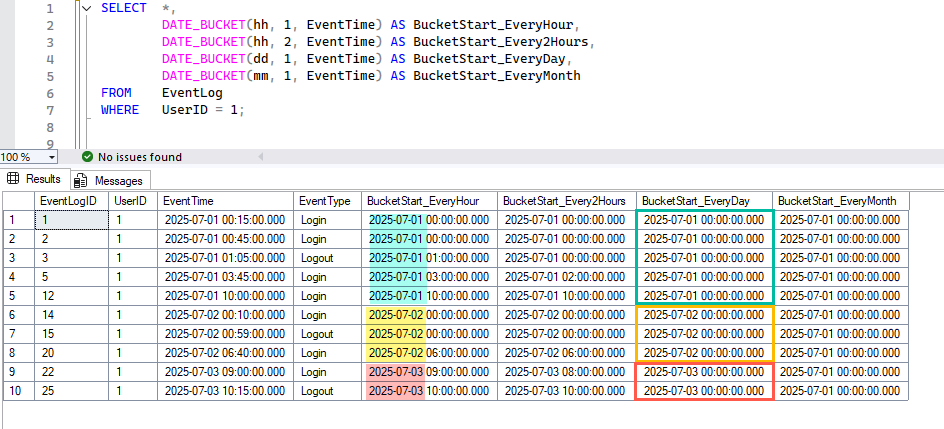Click the EventTime cell 2025-07-03 09:00:00.000
The height and width of the screenshot is (429, 944).
pyautogui.click(x=224, y=372)
